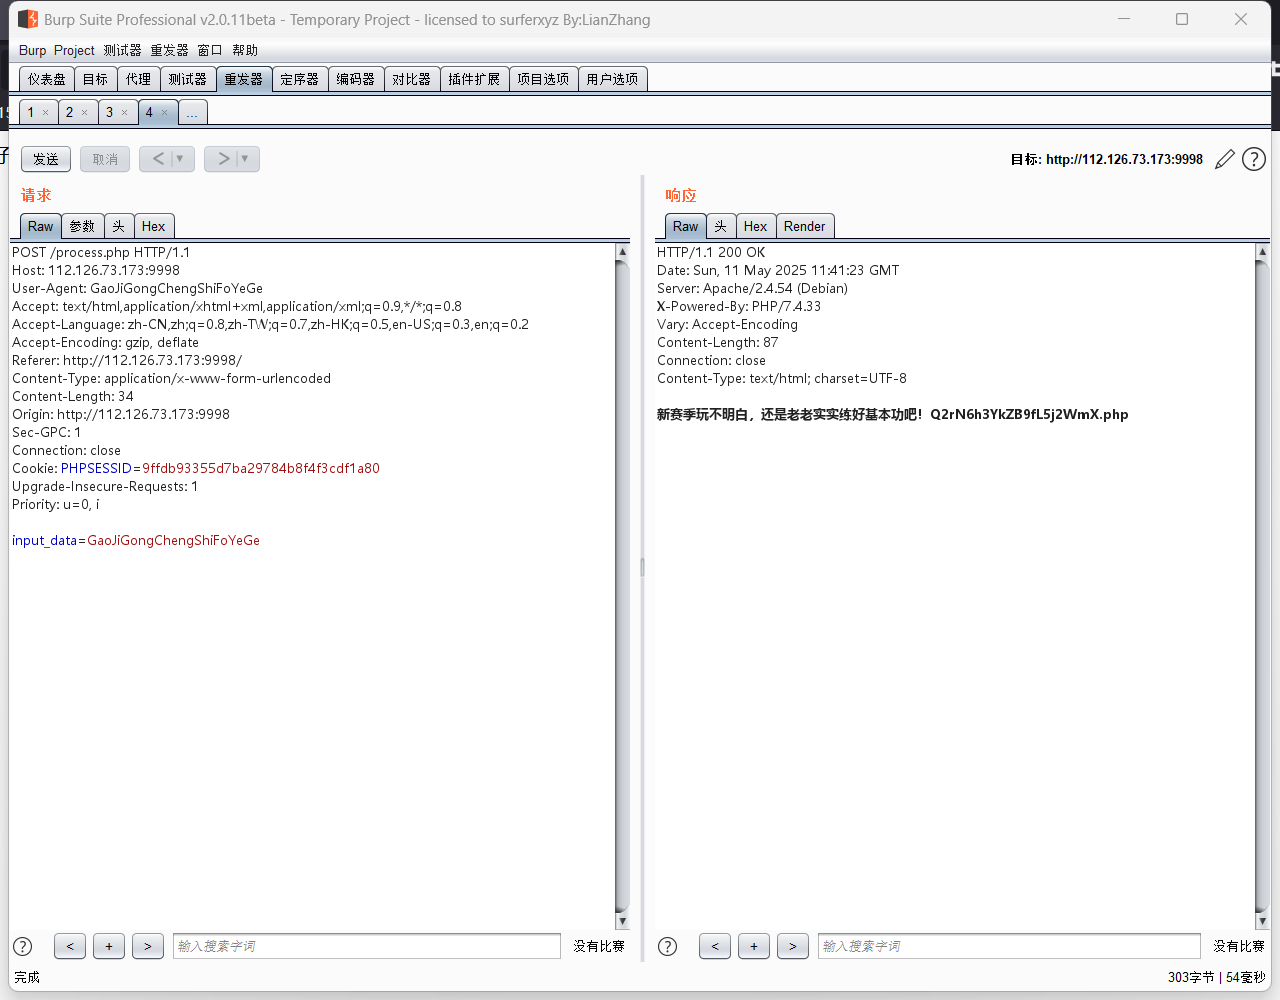The image size is (1280, 1000).
Task: Click response search previous match button
Action: [x=715, y=946]
